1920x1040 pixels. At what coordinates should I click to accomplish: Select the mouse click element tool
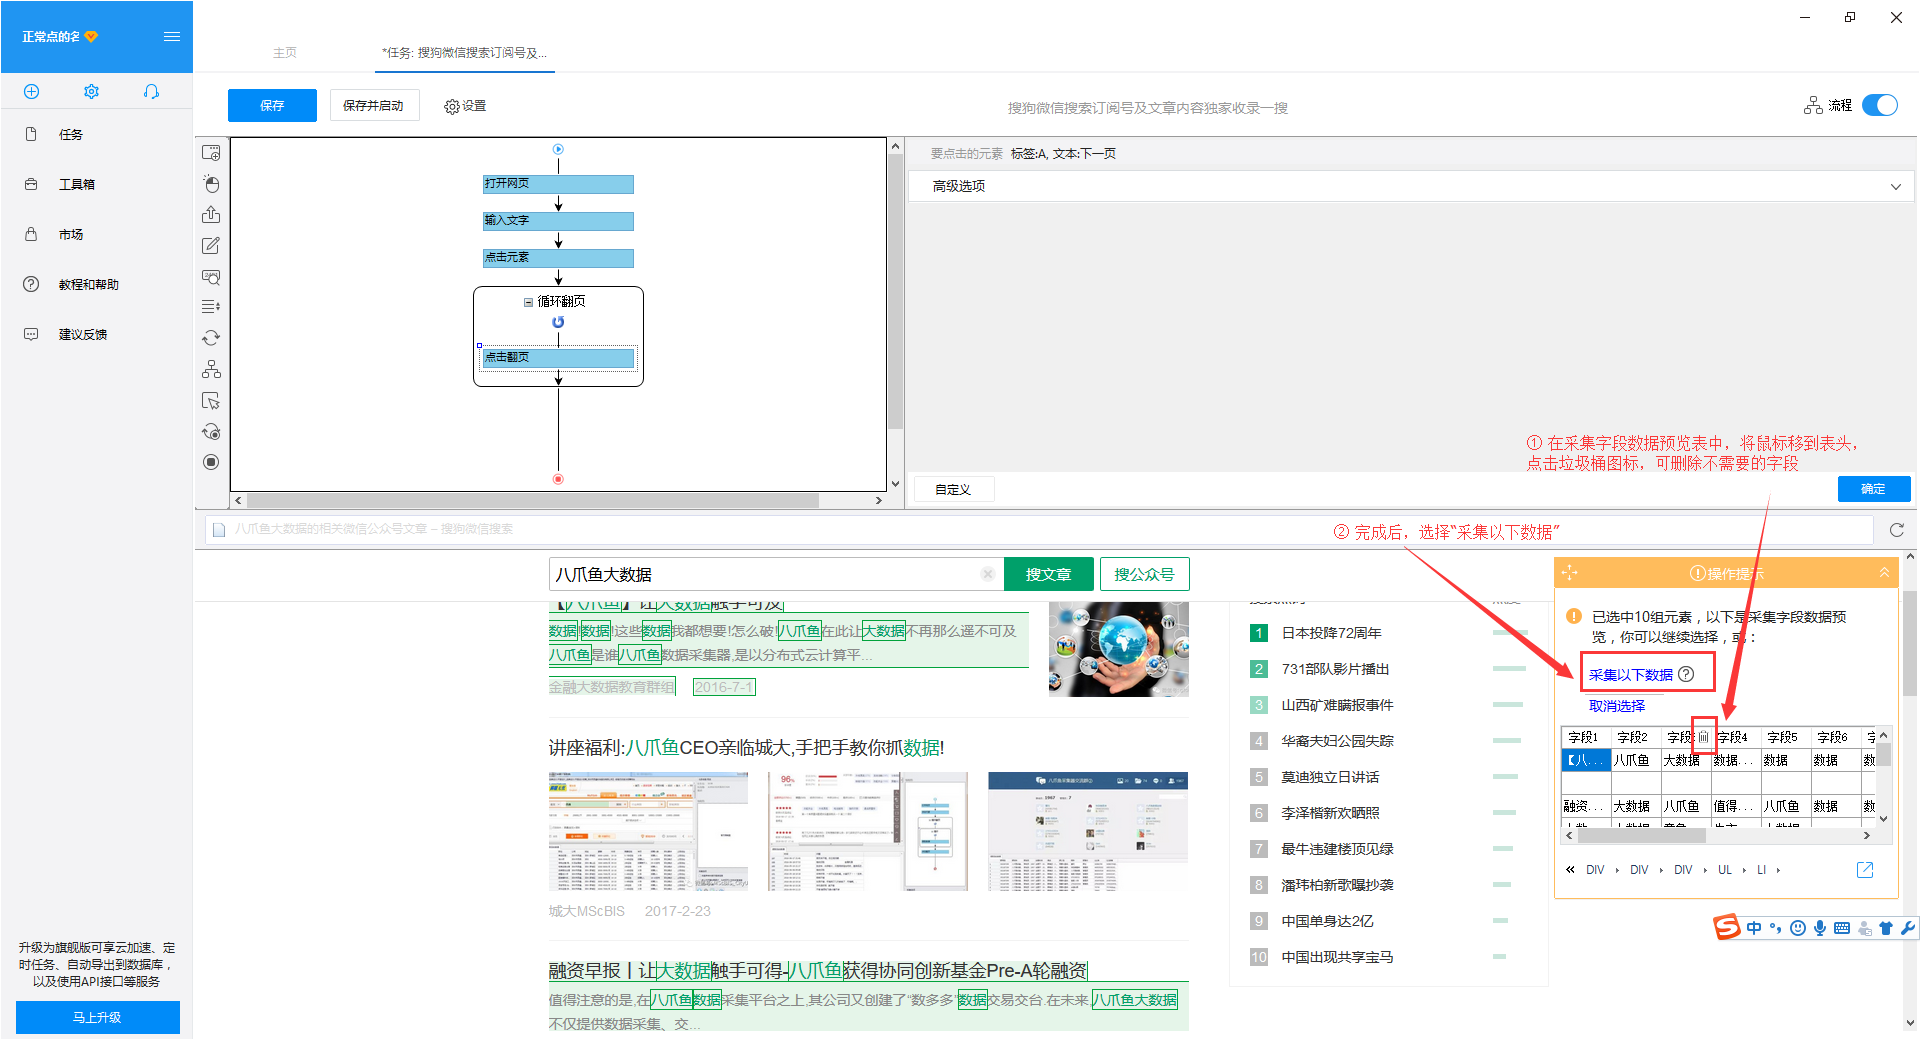click(x=211, y=184)
